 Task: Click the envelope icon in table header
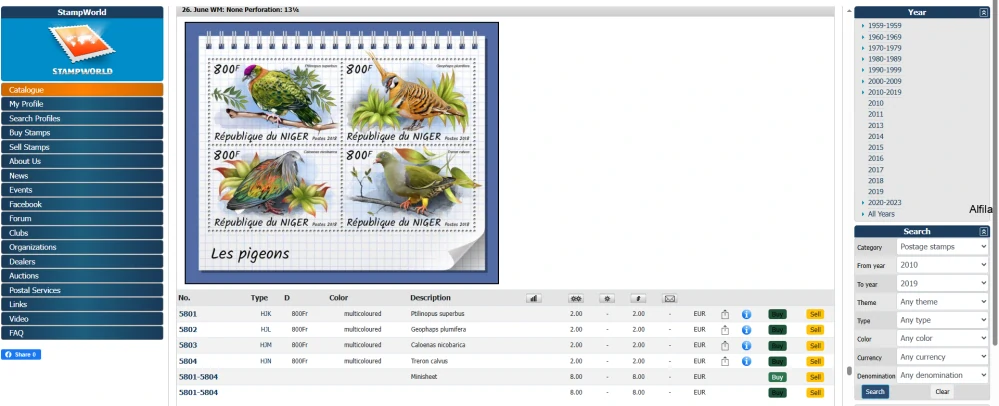coord(669,298)
